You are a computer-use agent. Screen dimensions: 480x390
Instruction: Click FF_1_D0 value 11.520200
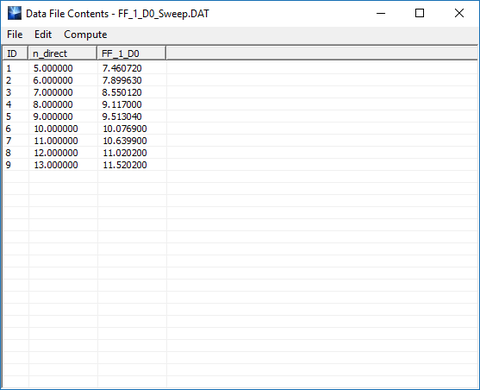click(x=125, y=164)
